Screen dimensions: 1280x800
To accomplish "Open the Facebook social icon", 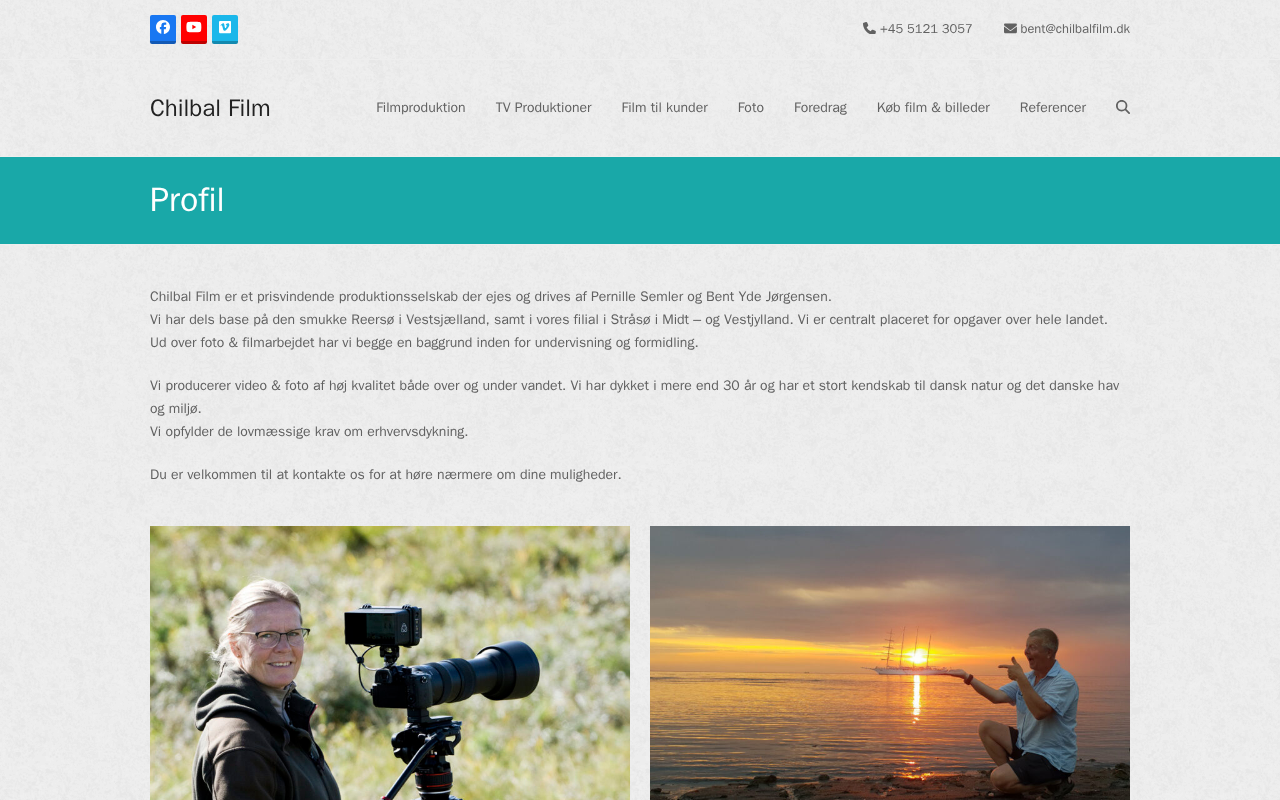I will tap(163, 29).
